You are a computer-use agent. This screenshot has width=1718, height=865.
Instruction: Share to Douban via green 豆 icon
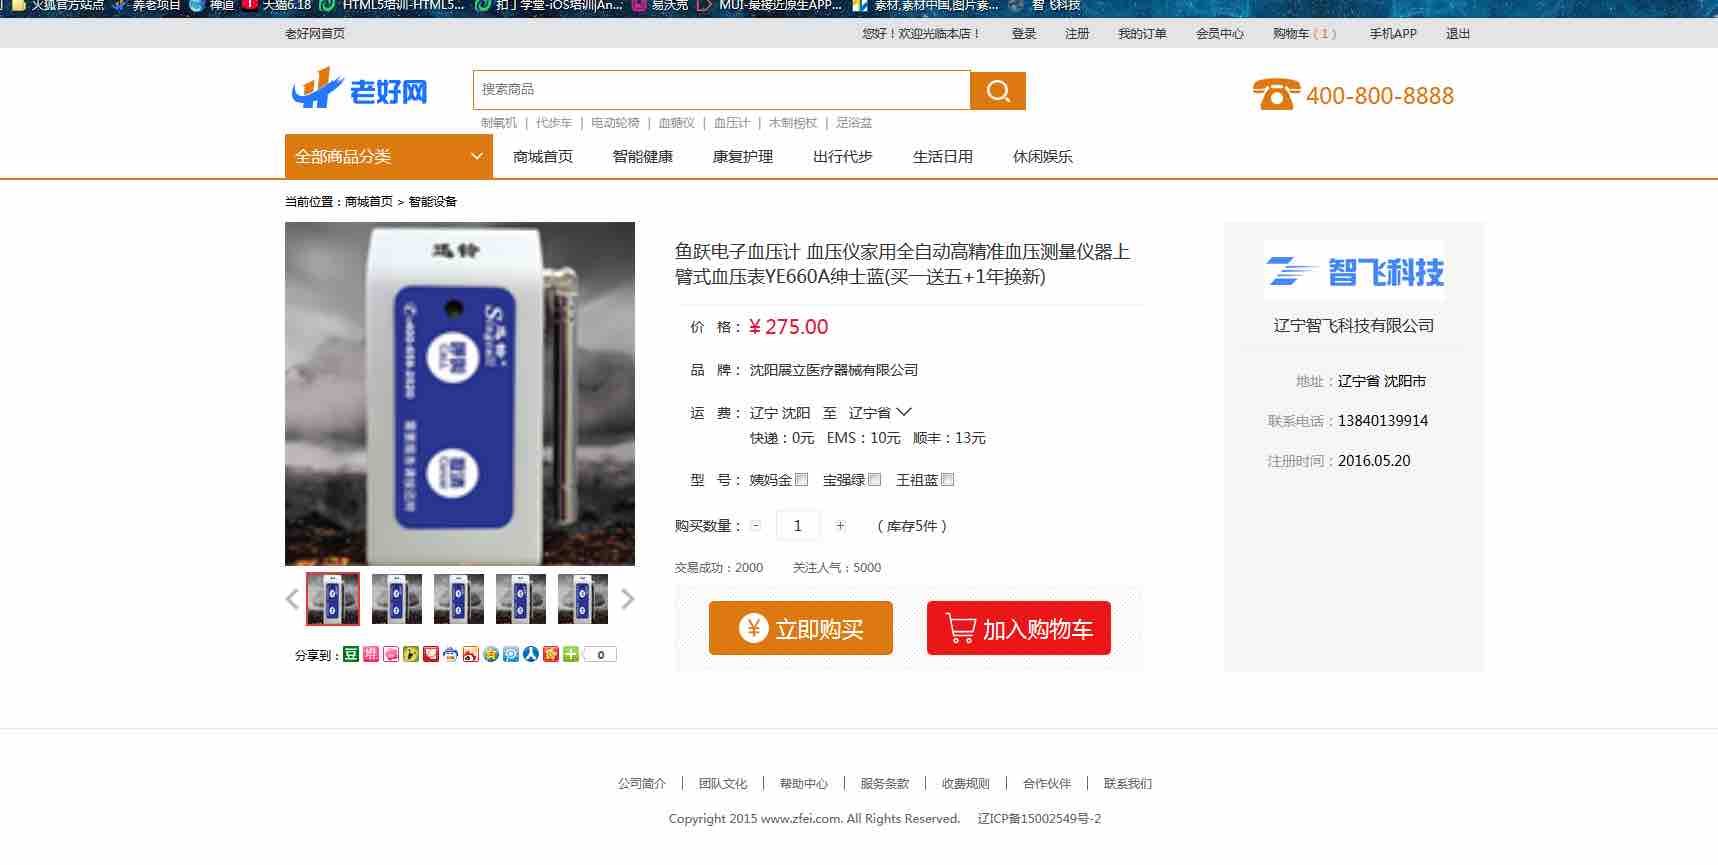point(351,654)
